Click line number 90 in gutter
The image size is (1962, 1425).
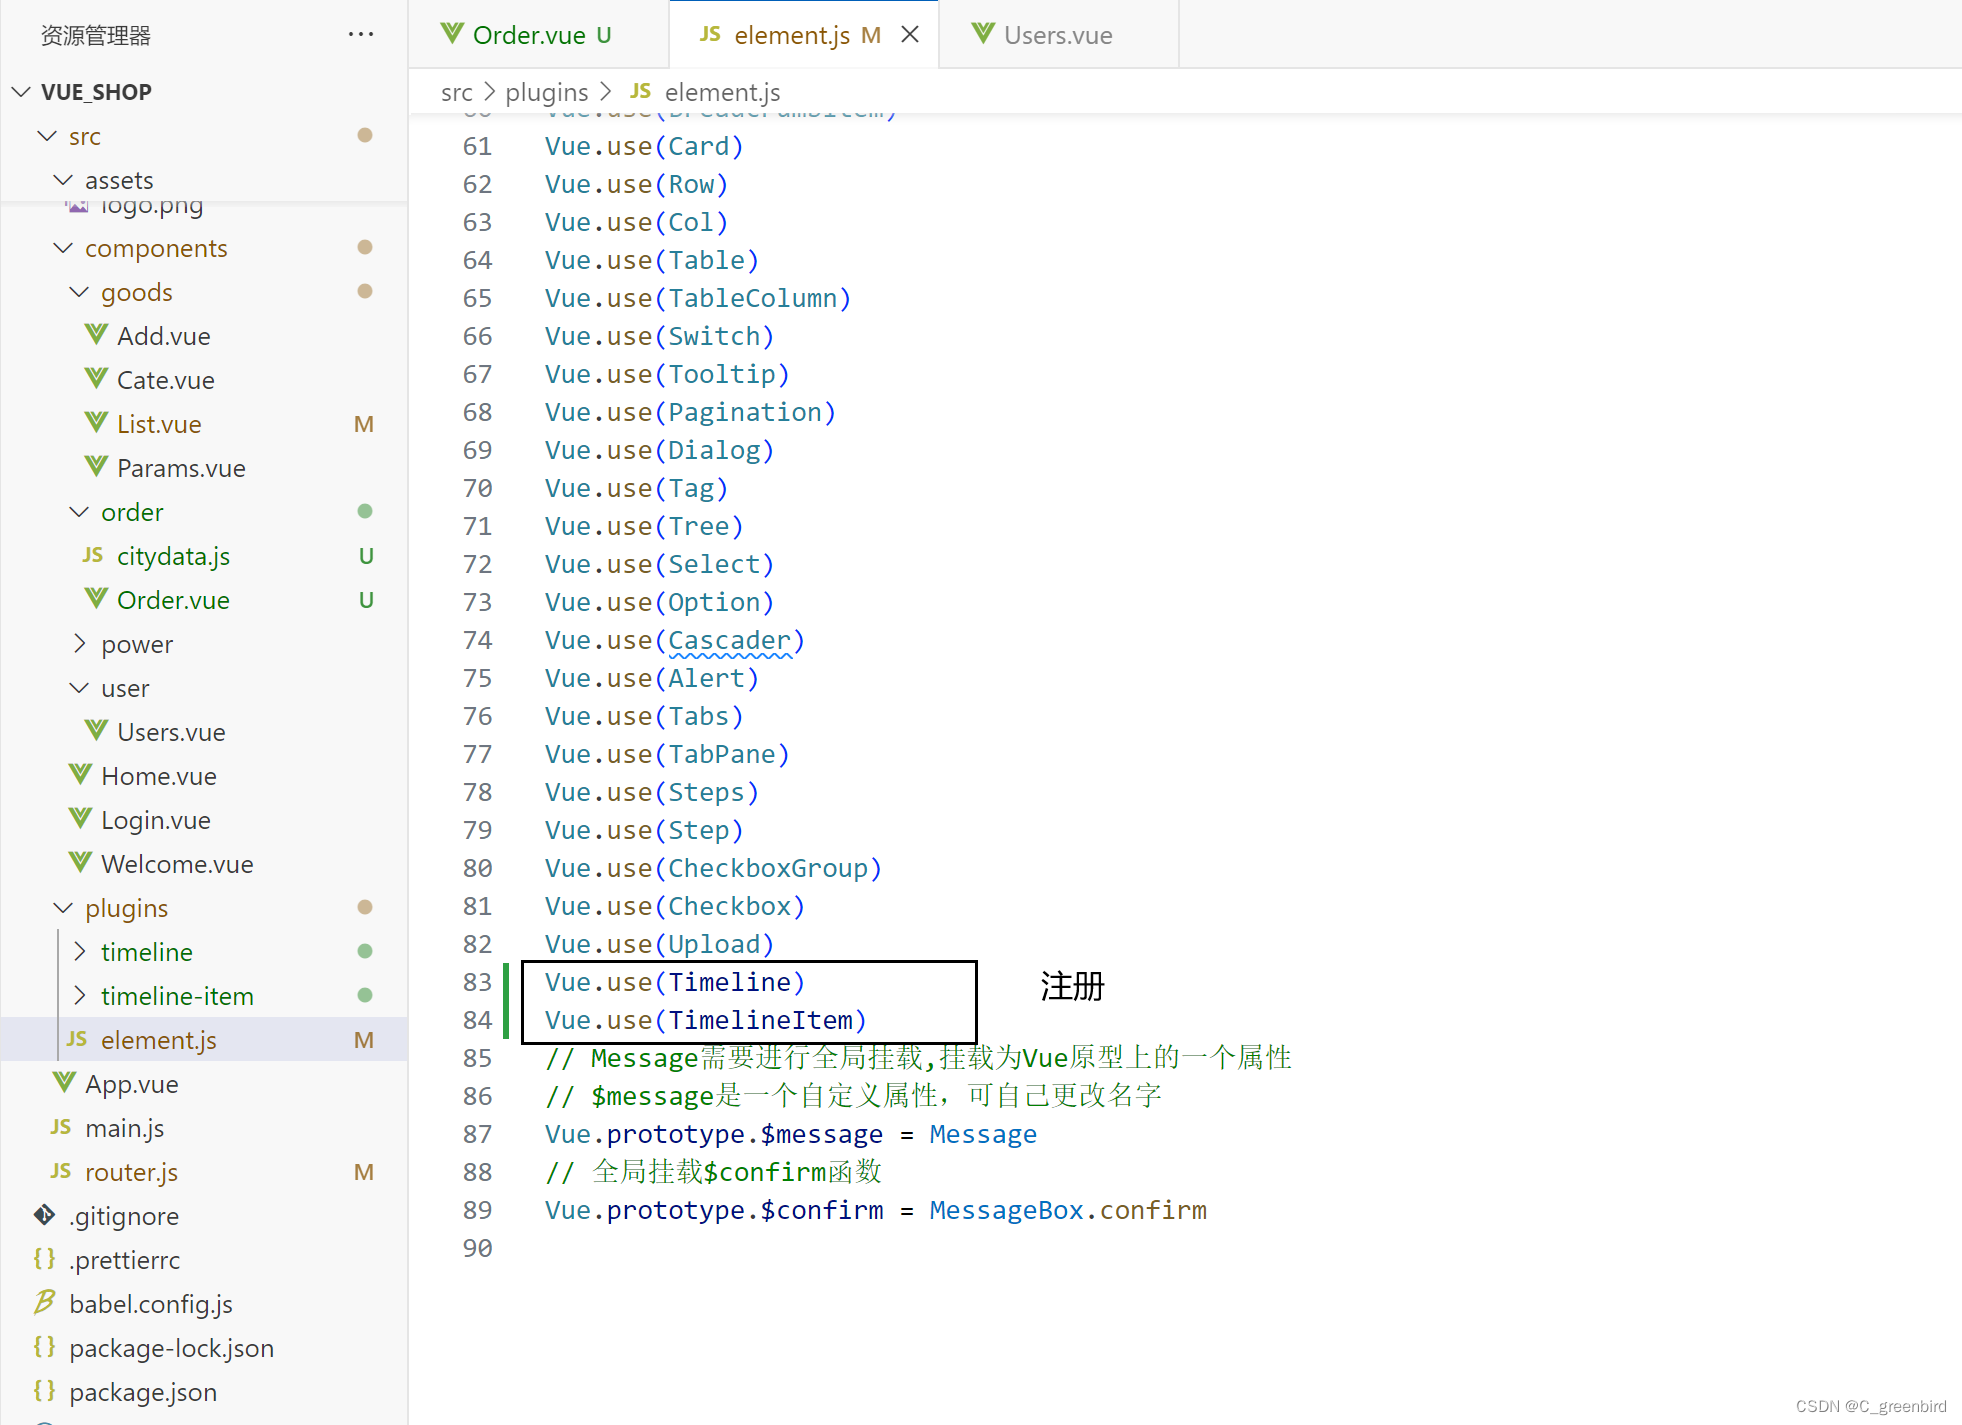click(477, 1248)
